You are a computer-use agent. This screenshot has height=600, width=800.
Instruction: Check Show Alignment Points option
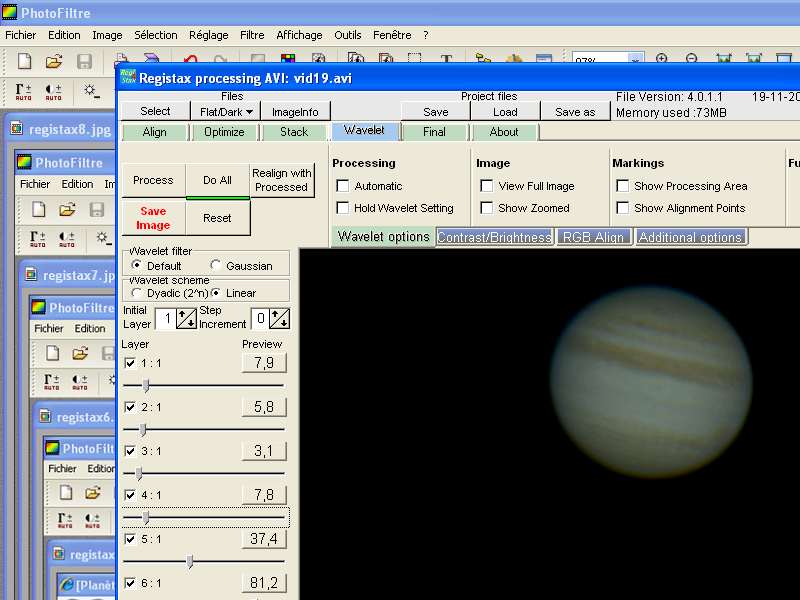point(623,208)
